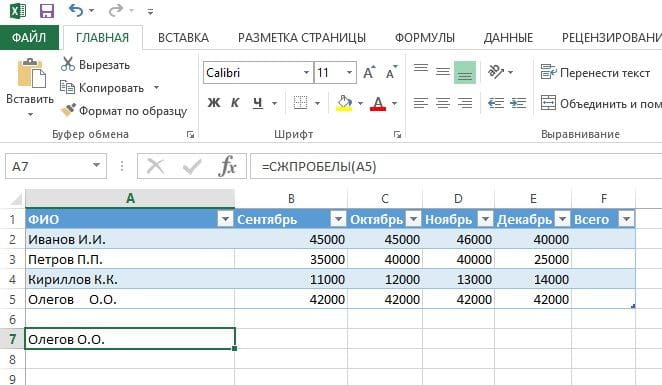Toggle bottom align button highlighted green
Viewport: 662px width, 385px height.
[464, 72]
